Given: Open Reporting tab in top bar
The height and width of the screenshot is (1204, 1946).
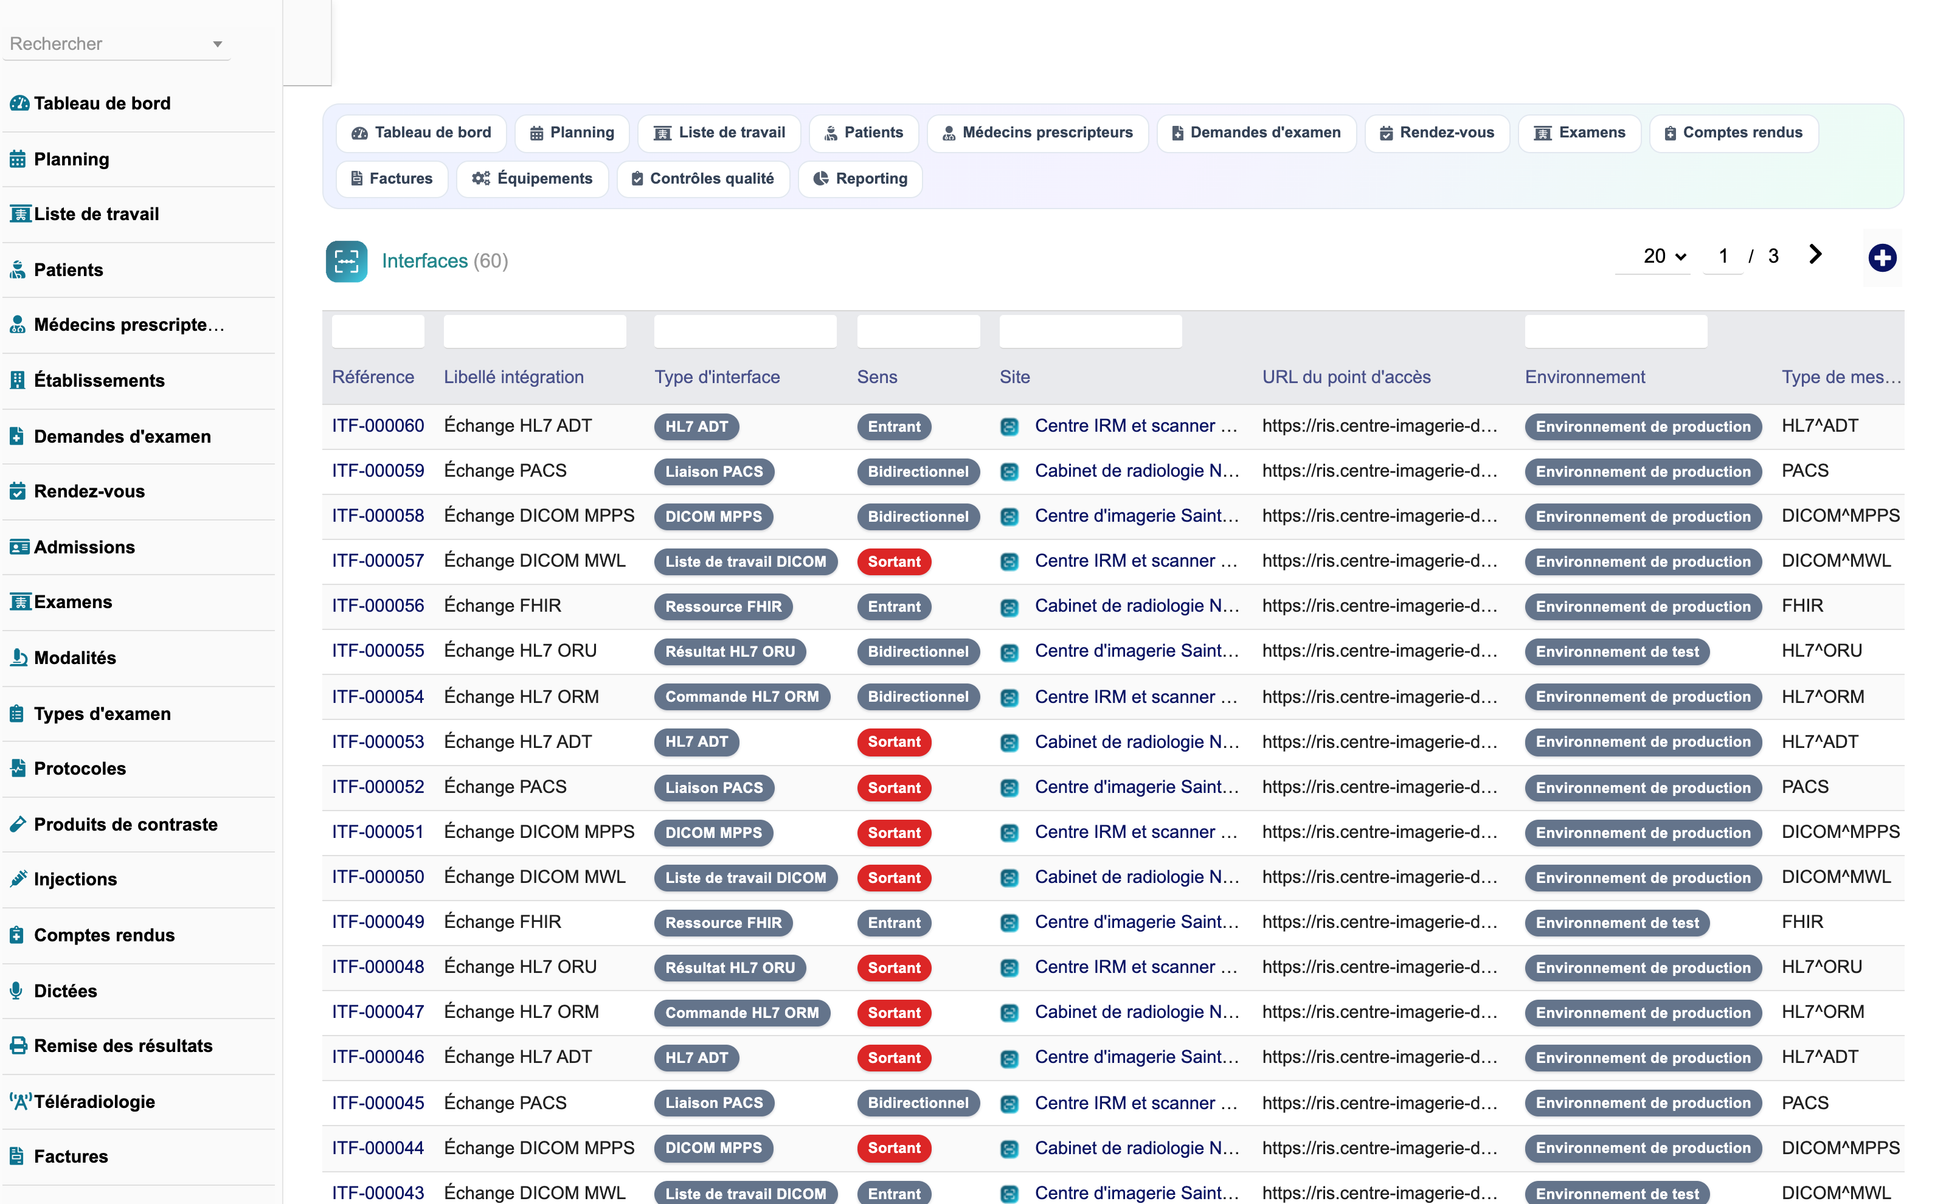Looking at the screenshot, I should (860, 179).
